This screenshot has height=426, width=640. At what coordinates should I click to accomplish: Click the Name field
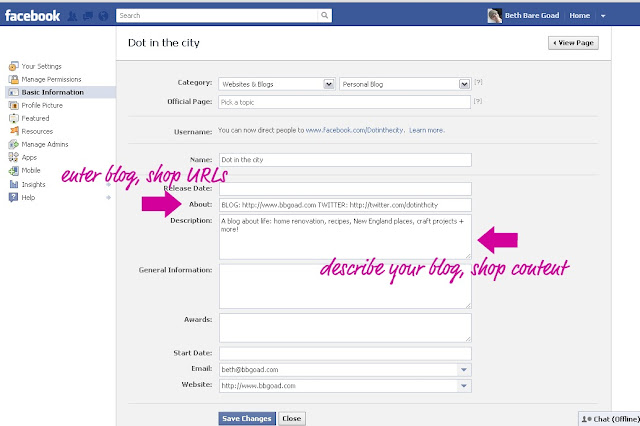click(345, 160)
